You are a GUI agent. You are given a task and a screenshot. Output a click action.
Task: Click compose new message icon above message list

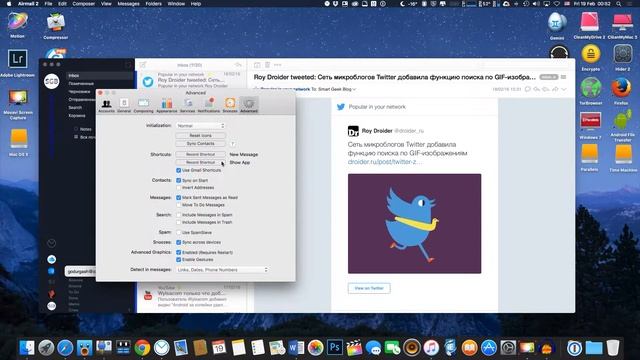click(143, 64)
